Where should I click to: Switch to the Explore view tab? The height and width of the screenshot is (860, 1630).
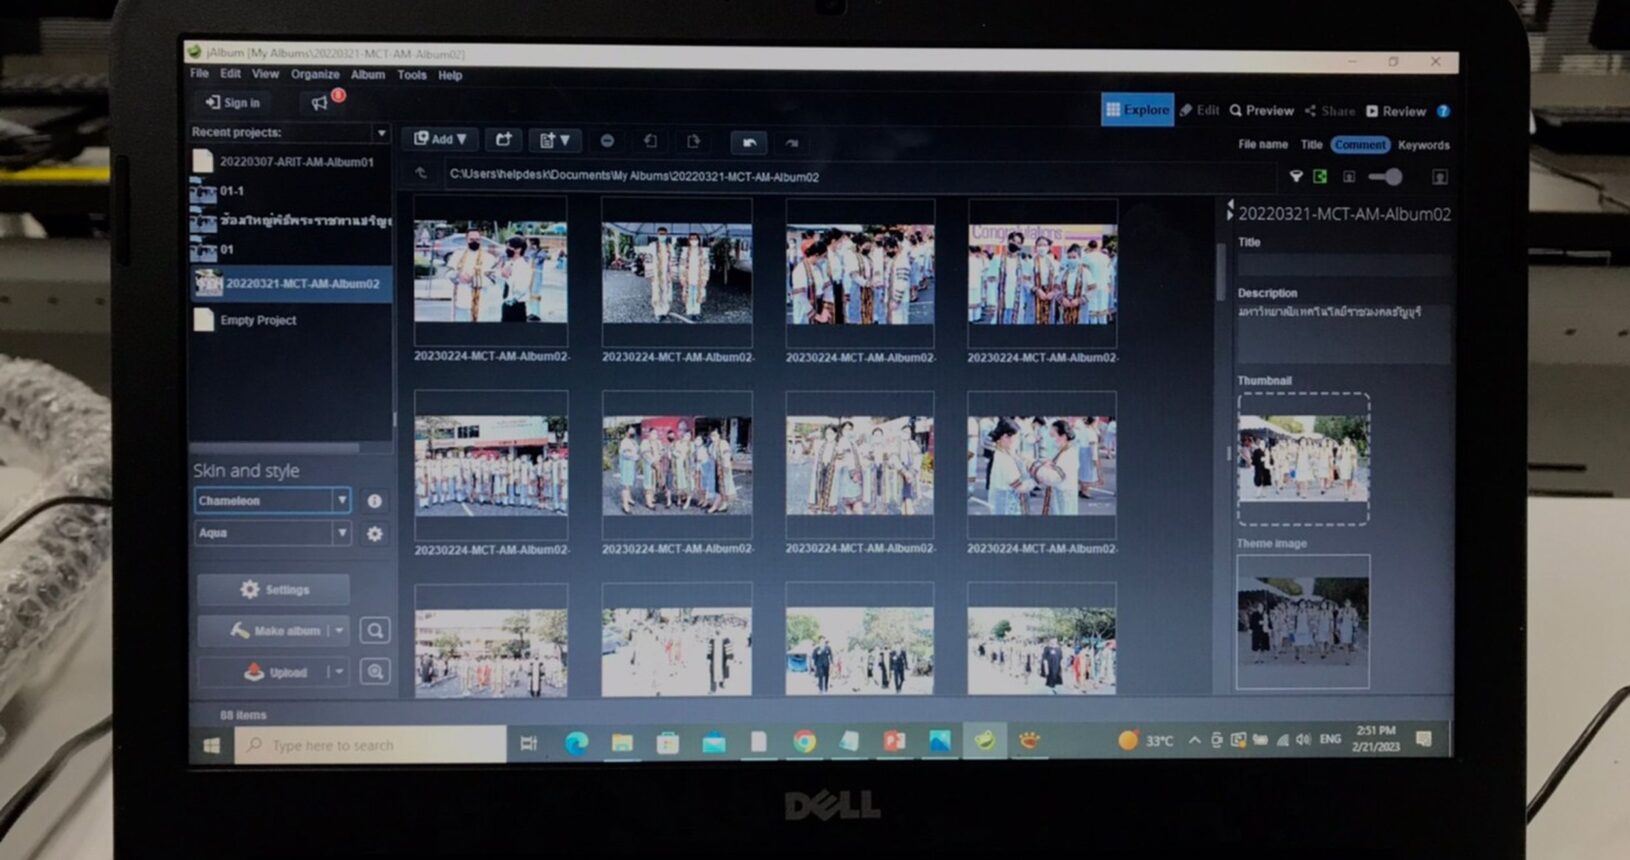tap(1138, 110)
